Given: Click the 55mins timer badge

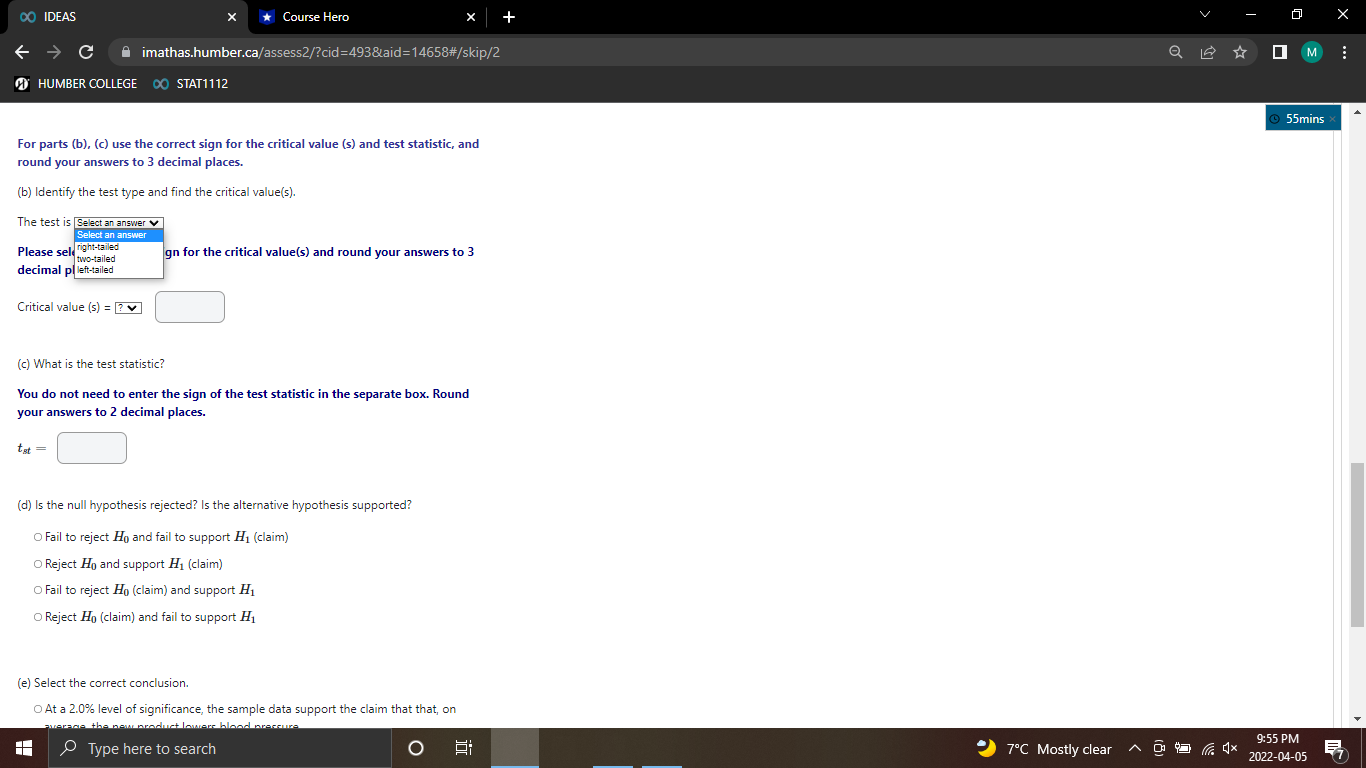Looking at the screenshot, I should point(1302,117).
